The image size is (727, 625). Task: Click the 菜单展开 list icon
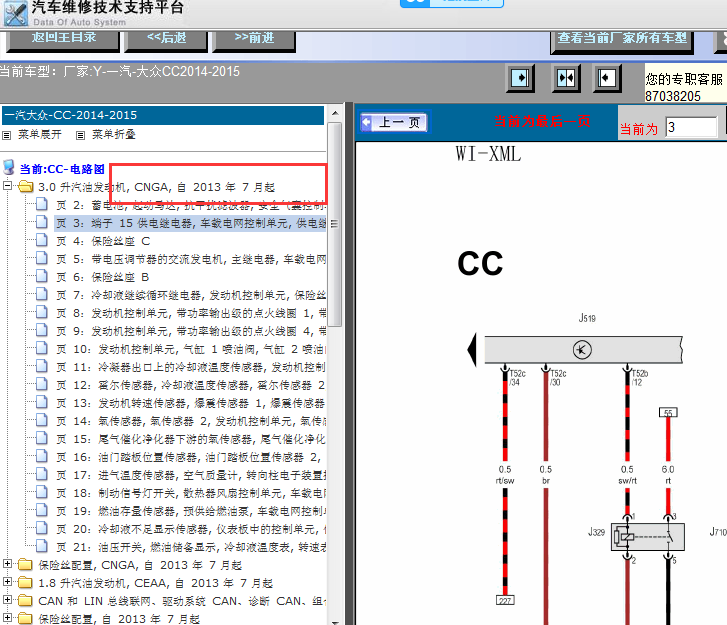pos(6,135)
